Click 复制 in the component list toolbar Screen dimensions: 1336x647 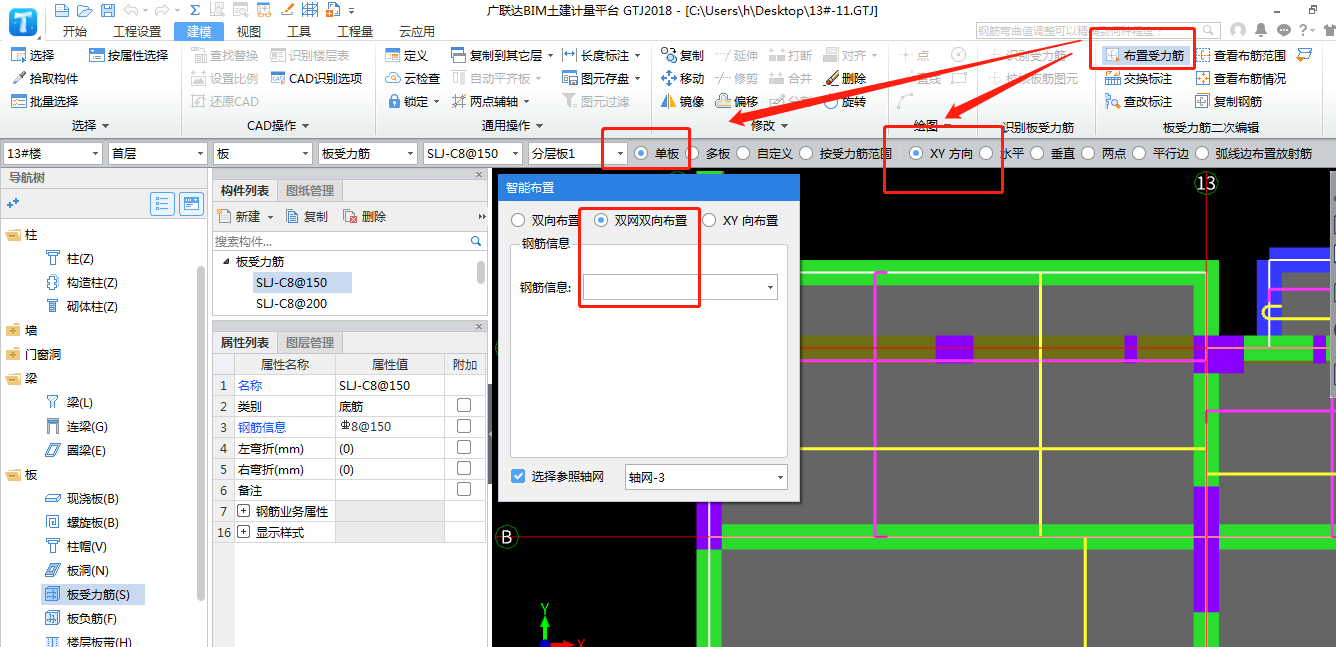pyautogui.click(x=306, y=216)
